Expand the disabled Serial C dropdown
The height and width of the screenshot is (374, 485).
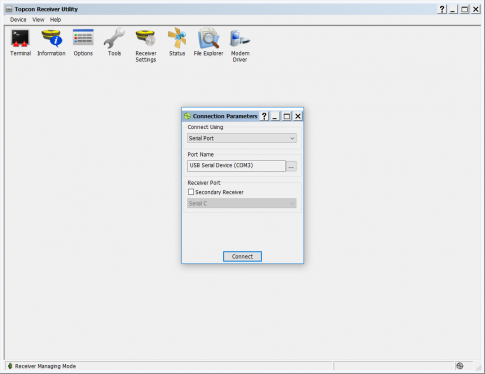[242, 203]
